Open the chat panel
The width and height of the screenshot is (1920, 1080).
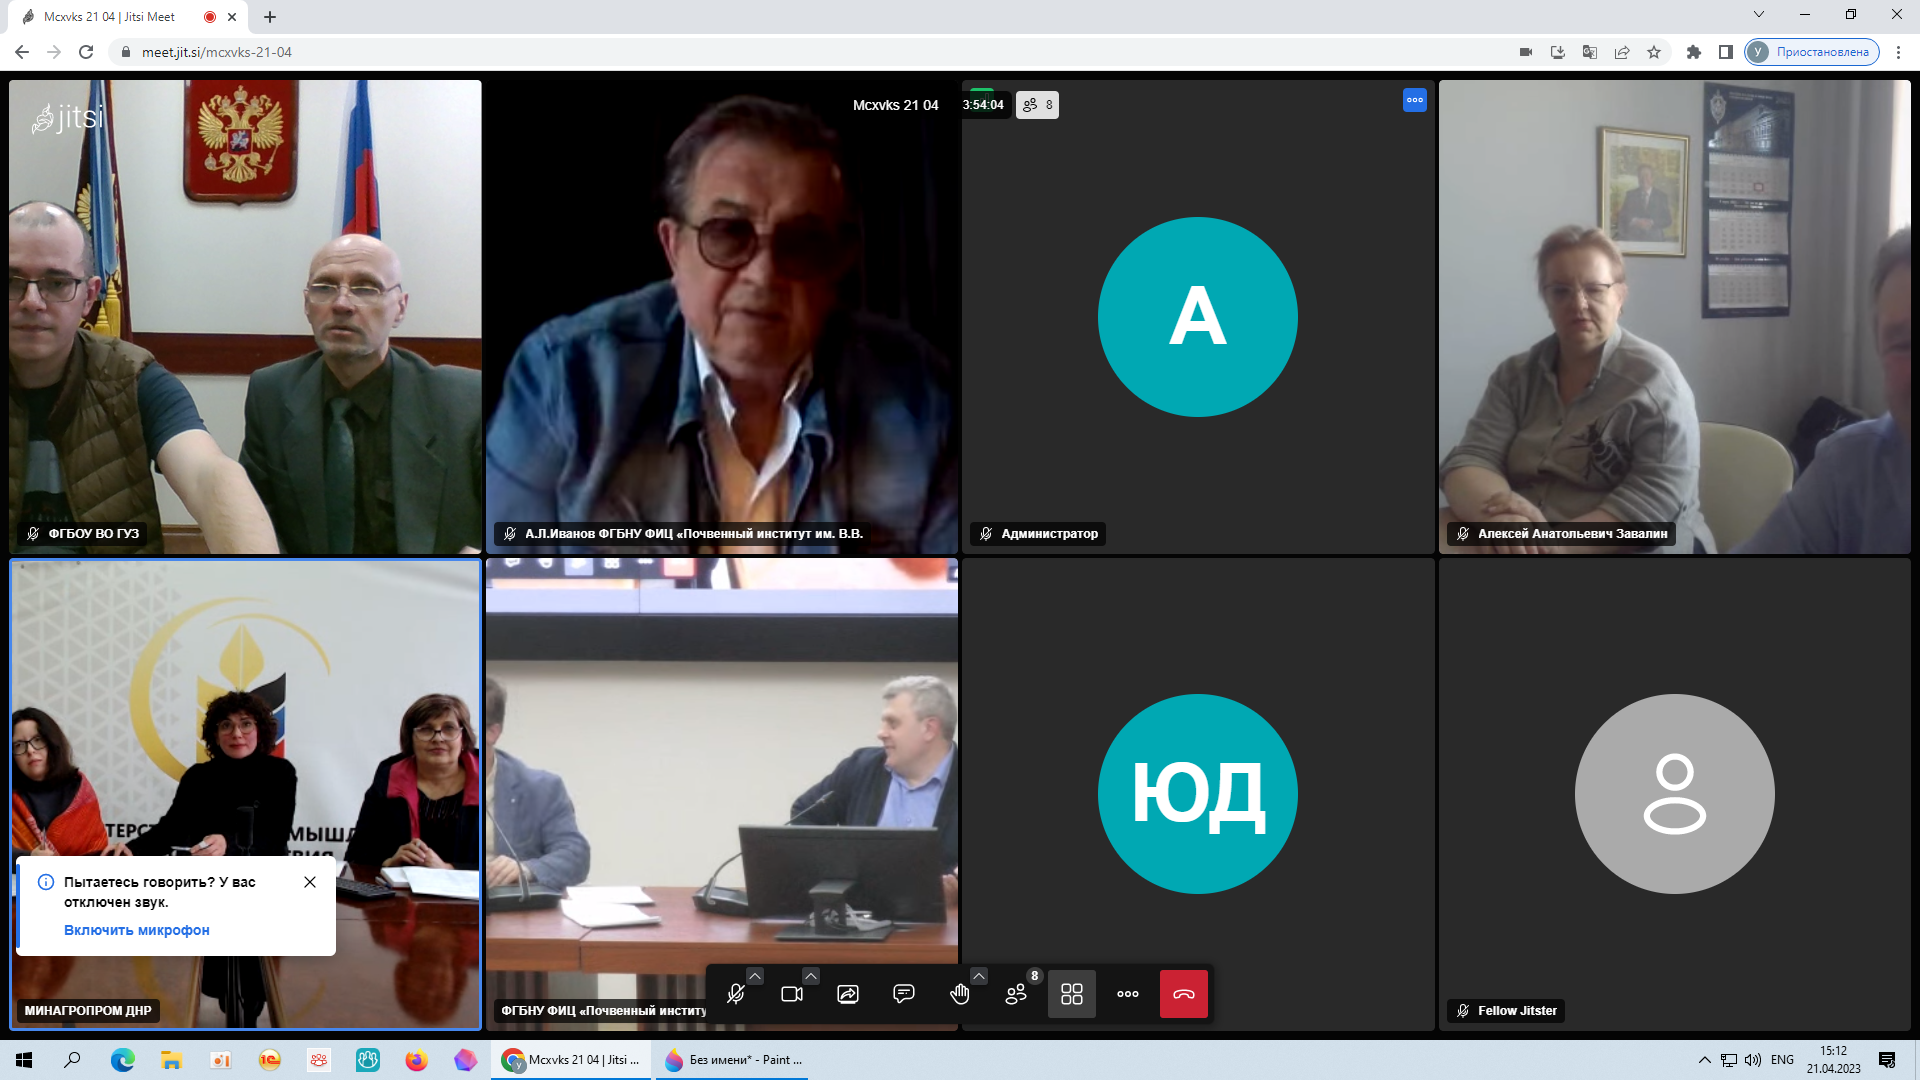(x=904, y=994)
